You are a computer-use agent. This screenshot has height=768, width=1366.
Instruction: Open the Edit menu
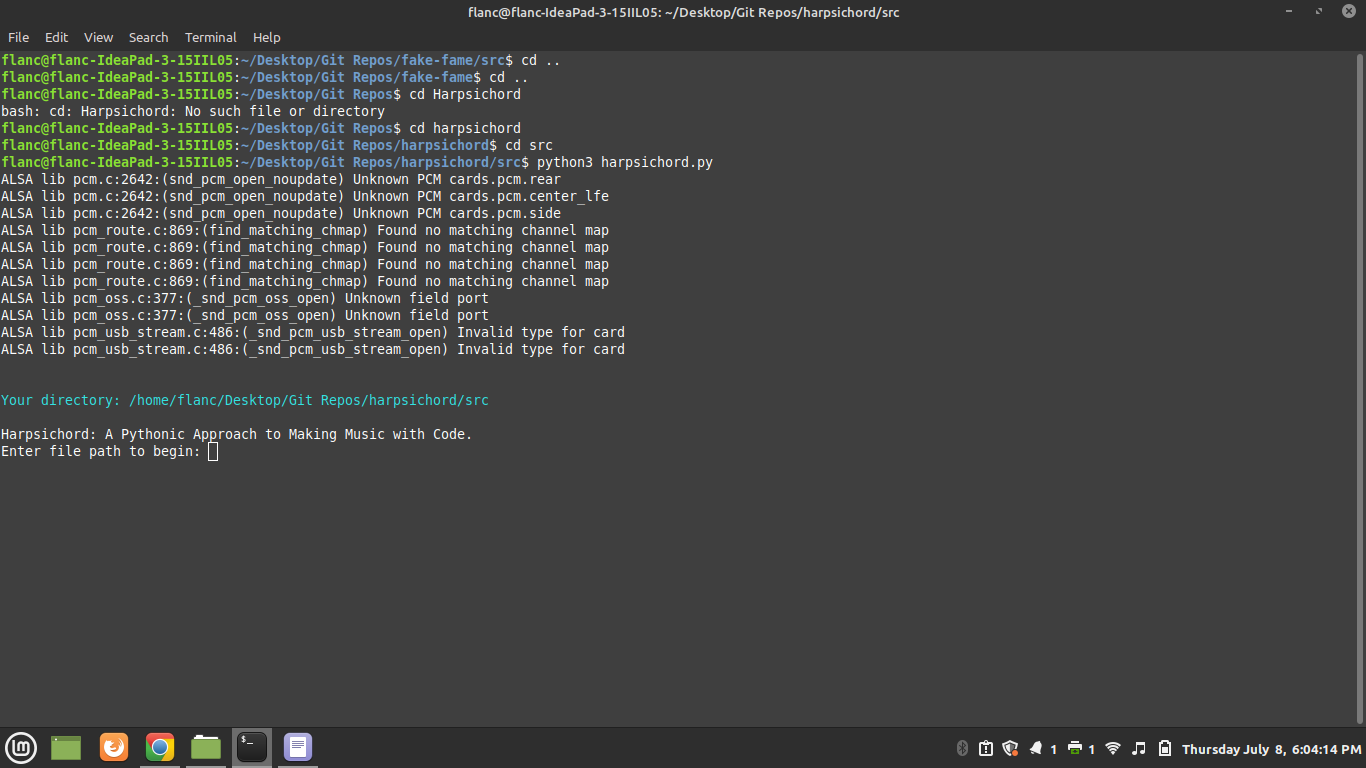[56, 37]
